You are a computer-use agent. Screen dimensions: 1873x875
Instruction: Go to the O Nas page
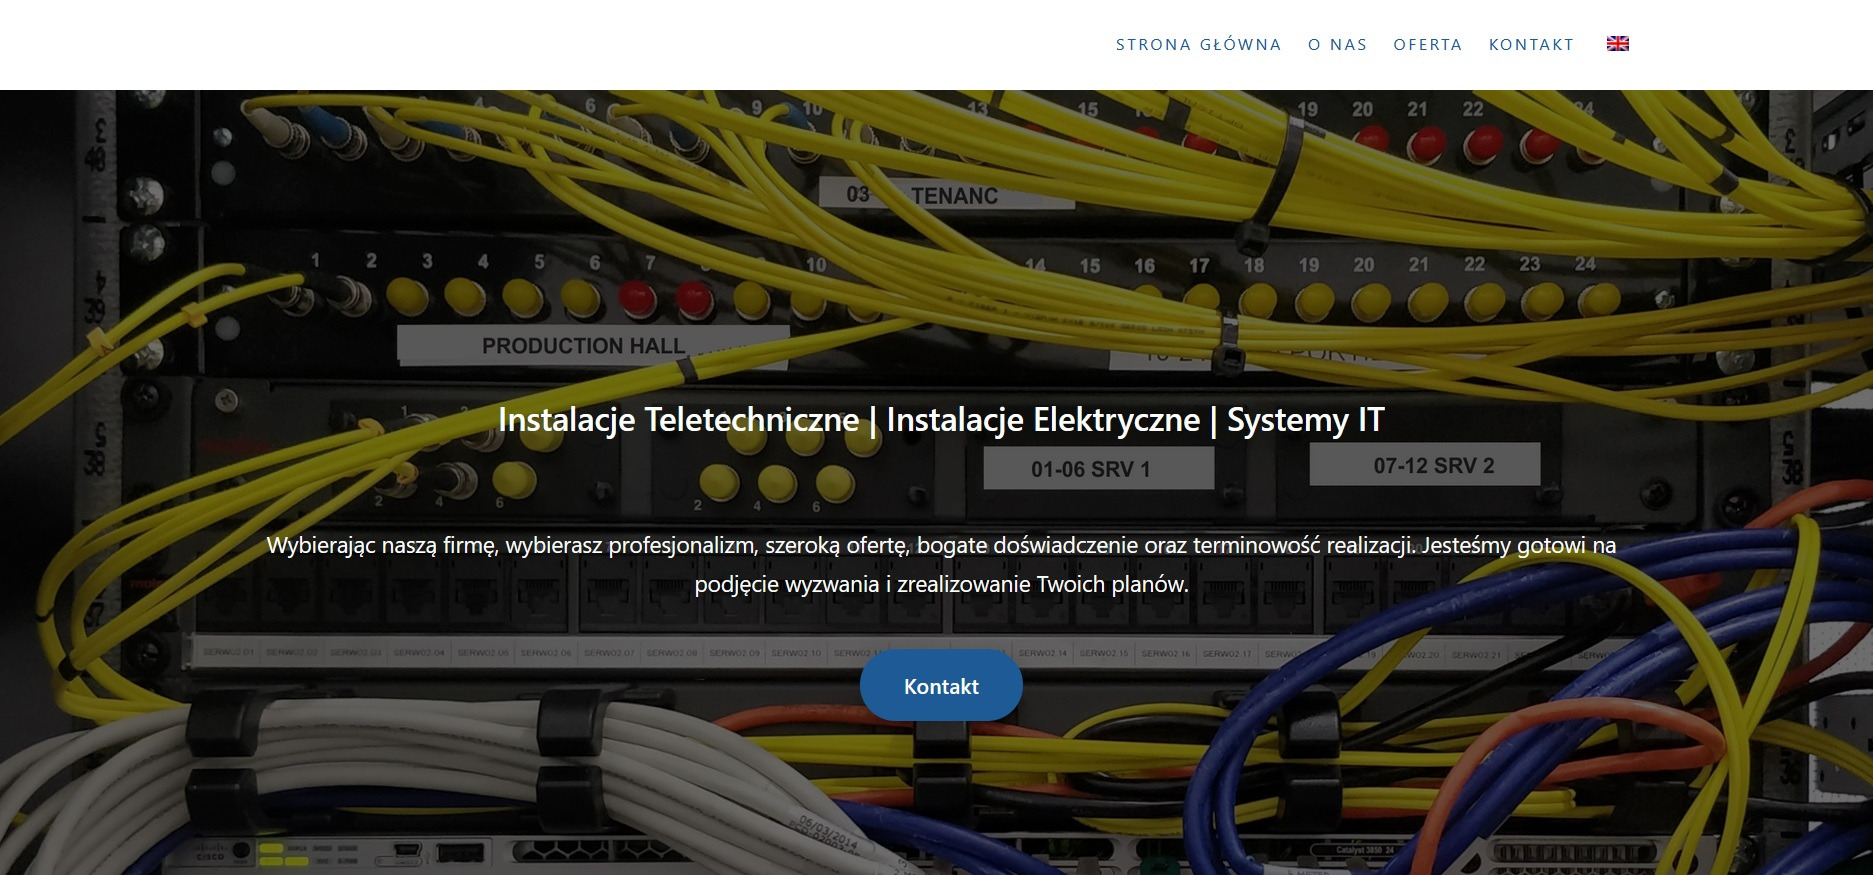(1337, 44)
